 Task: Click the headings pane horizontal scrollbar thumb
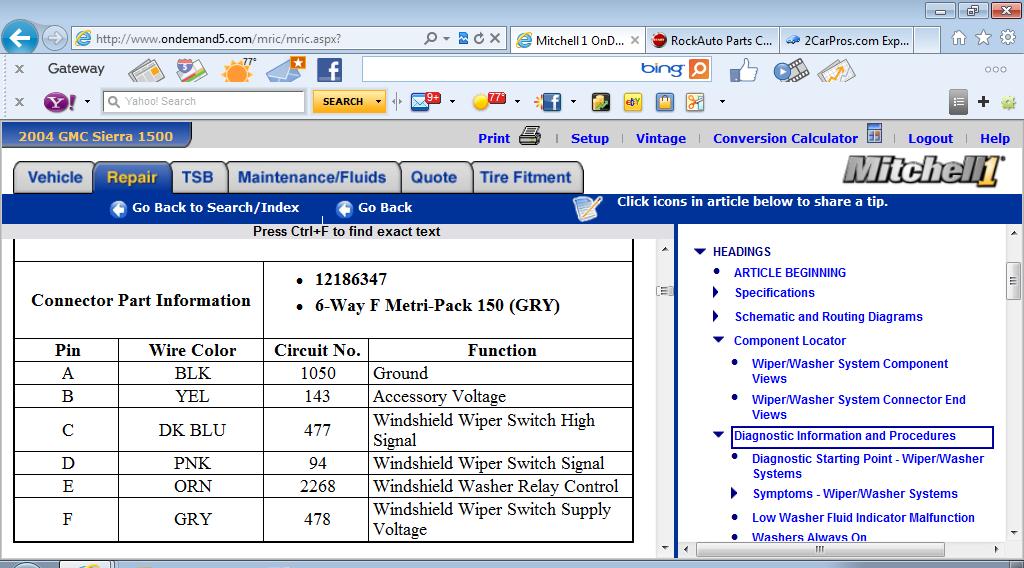(x=820, y=550)
